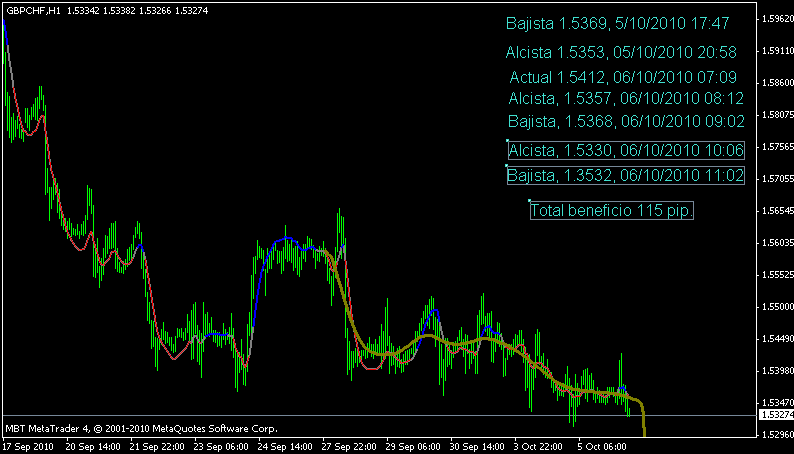Viewport: 794px width, 454px height.
Task: Click the 1.59620 price axis level
Action: tap(775, 19)
